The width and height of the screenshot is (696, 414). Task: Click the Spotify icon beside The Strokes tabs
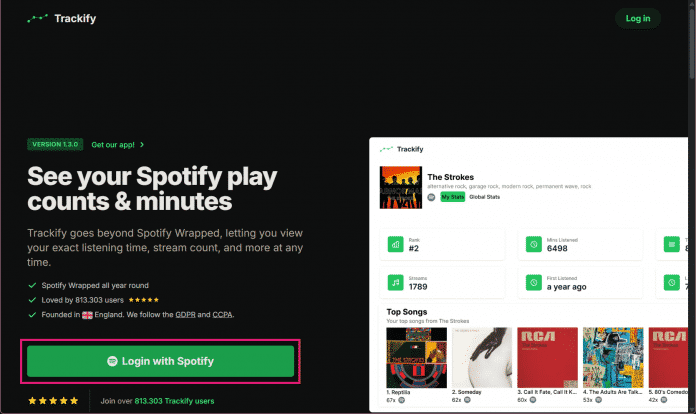point(431,197)
